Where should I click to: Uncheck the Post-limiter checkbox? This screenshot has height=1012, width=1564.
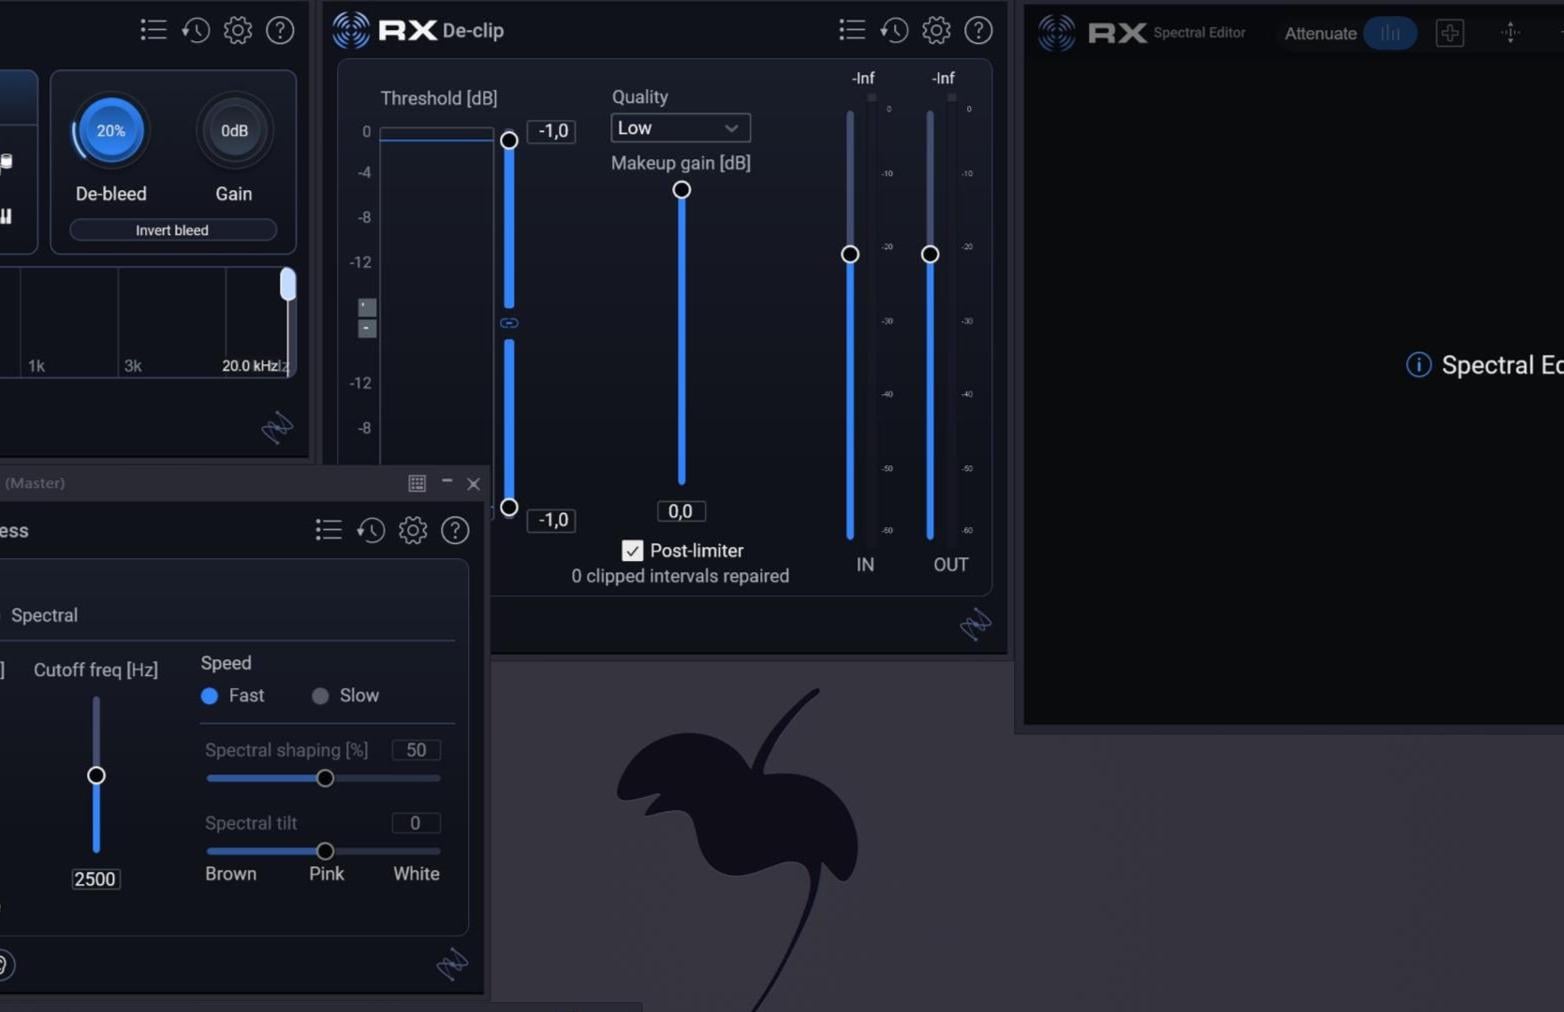632,551
